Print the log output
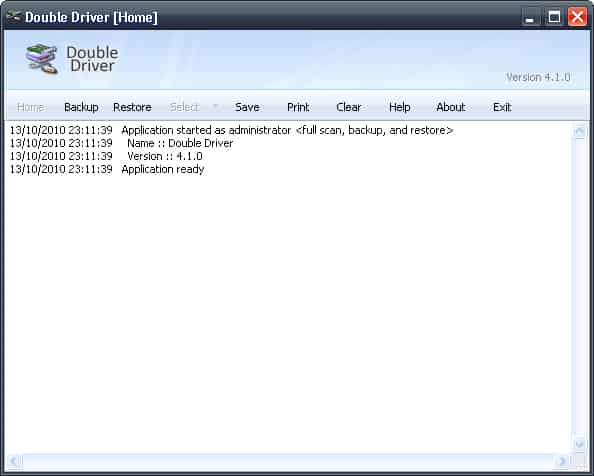 click(x=298, y=107)
